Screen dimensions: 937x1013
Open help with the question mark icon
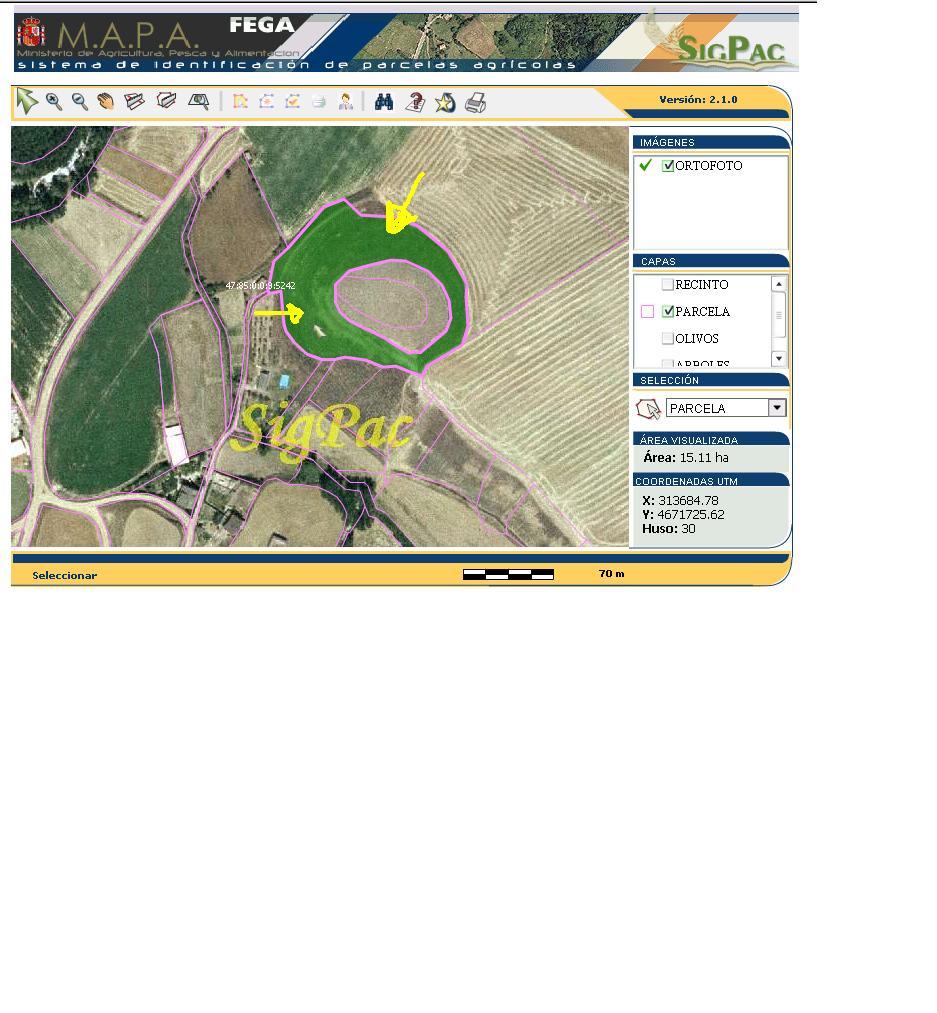point(415,102)
